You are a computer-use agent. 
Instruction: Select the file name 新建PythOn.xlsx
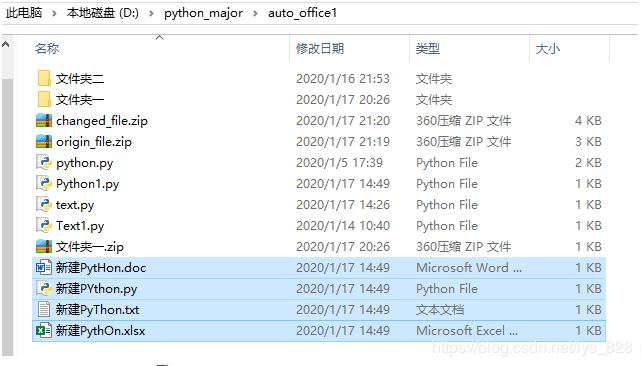(x=100, y=331)
